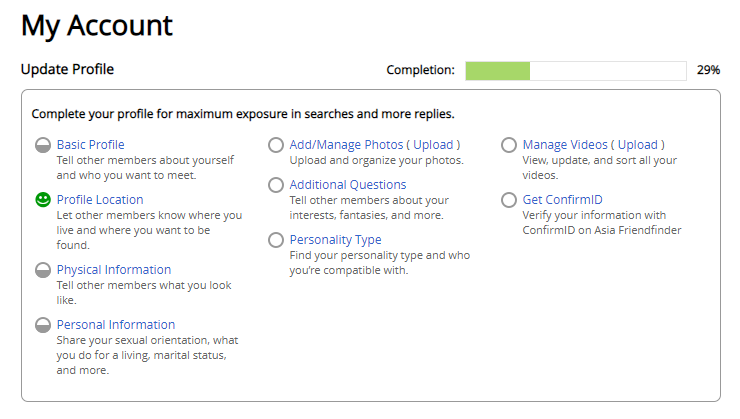
Task: Click the Upload link next to photos
Action: click(x=433, y=145)
